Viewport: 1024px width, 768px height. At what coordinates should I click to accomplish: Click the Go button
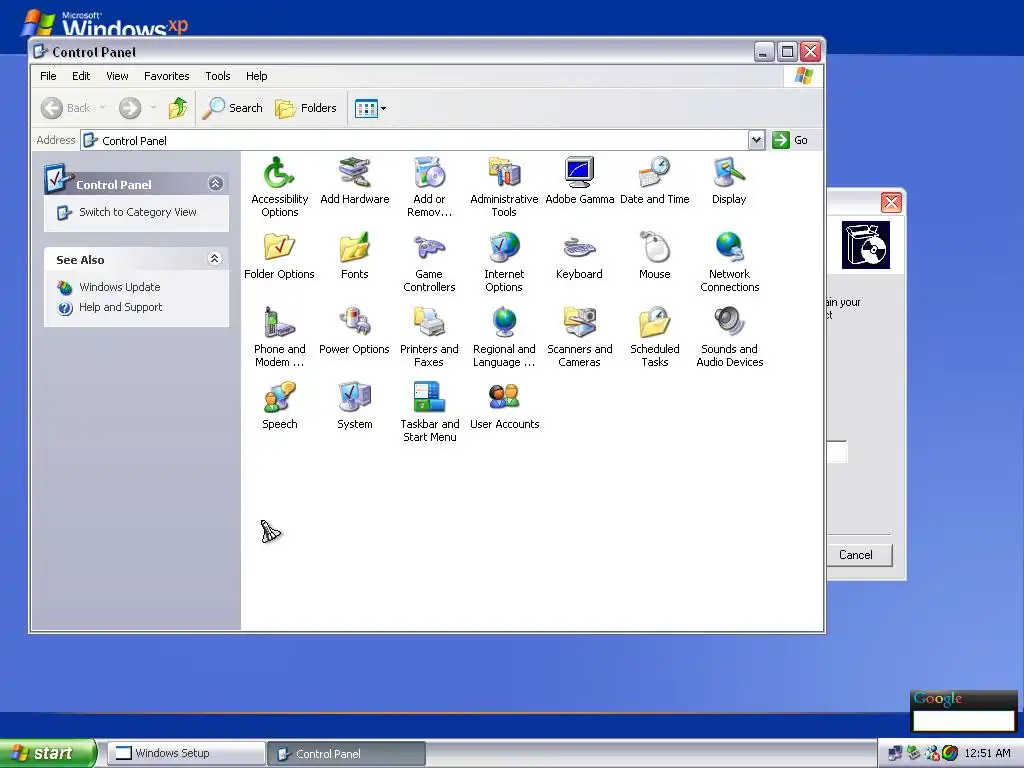tap(791, 140)
